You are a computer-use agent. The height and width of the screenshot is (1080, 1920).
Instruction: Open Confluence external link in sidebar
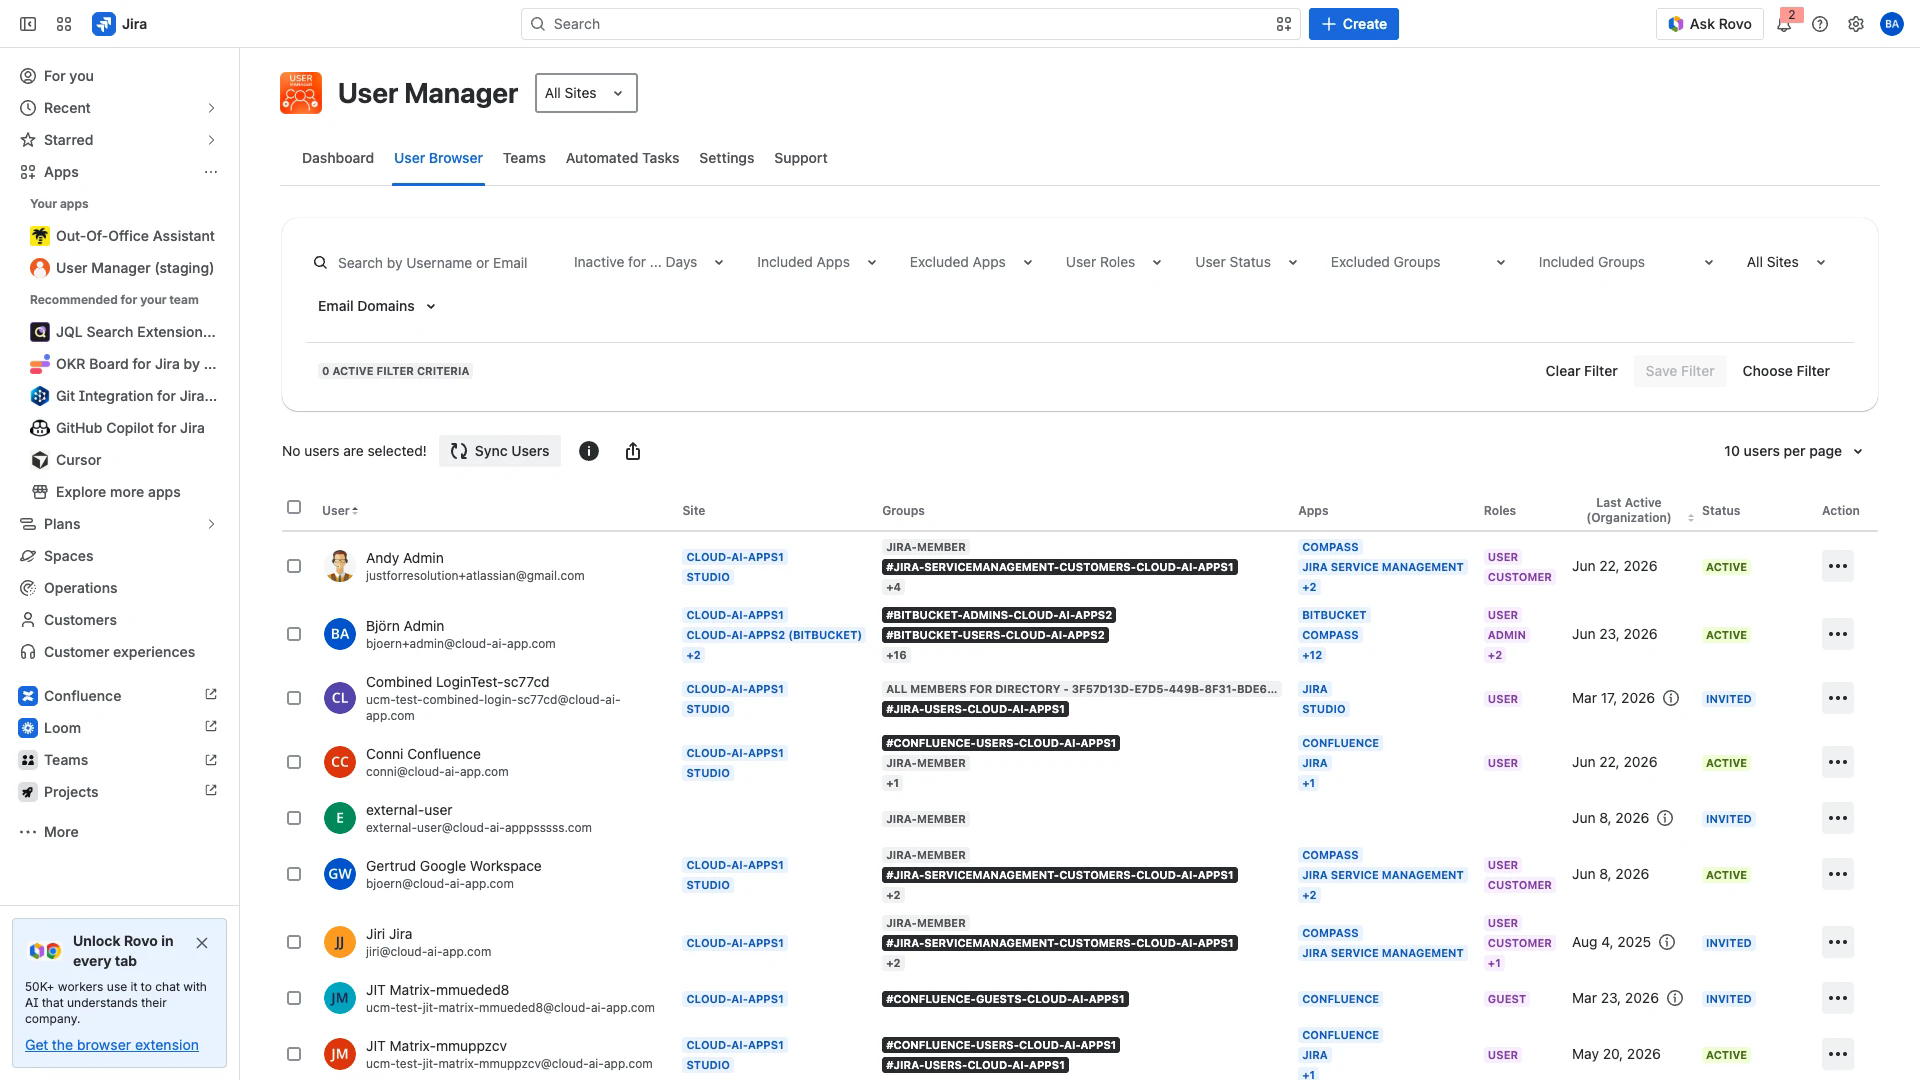coord(211,695)
